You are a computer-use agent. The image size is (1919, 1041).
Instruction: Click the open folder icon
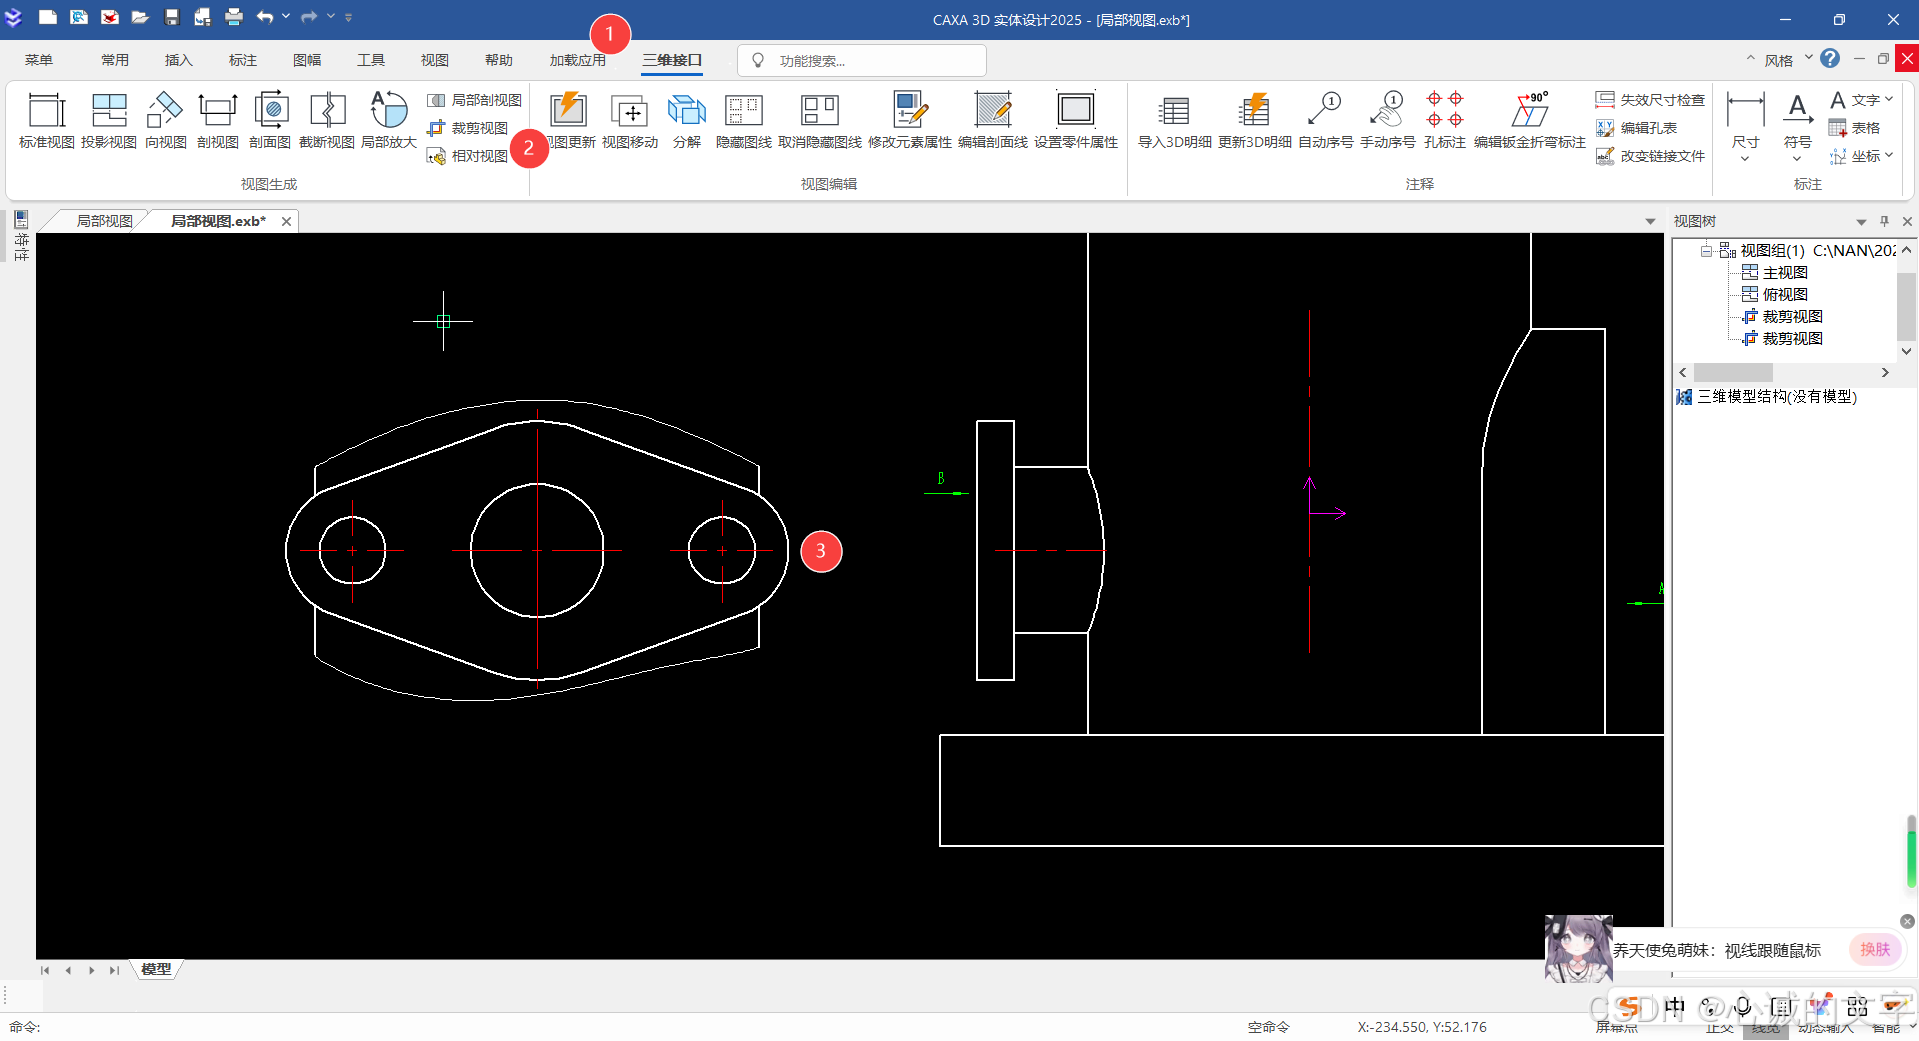pyautogui.click(x=140, y=17)
